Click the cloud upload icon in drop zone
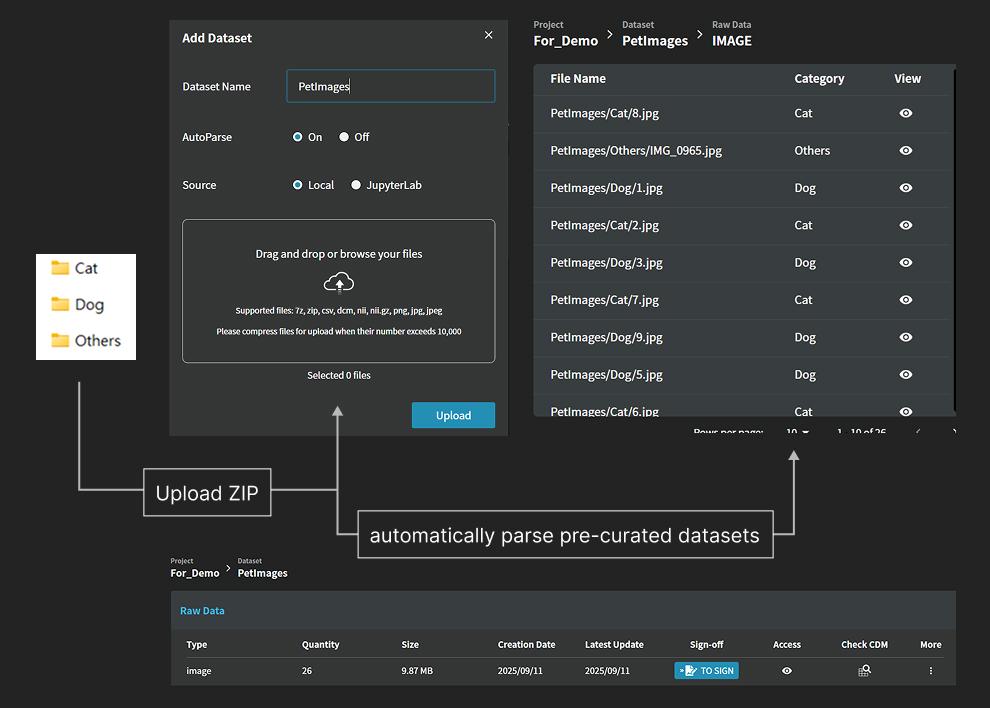The width and height of the screenshot is (990, 708). 339,283
